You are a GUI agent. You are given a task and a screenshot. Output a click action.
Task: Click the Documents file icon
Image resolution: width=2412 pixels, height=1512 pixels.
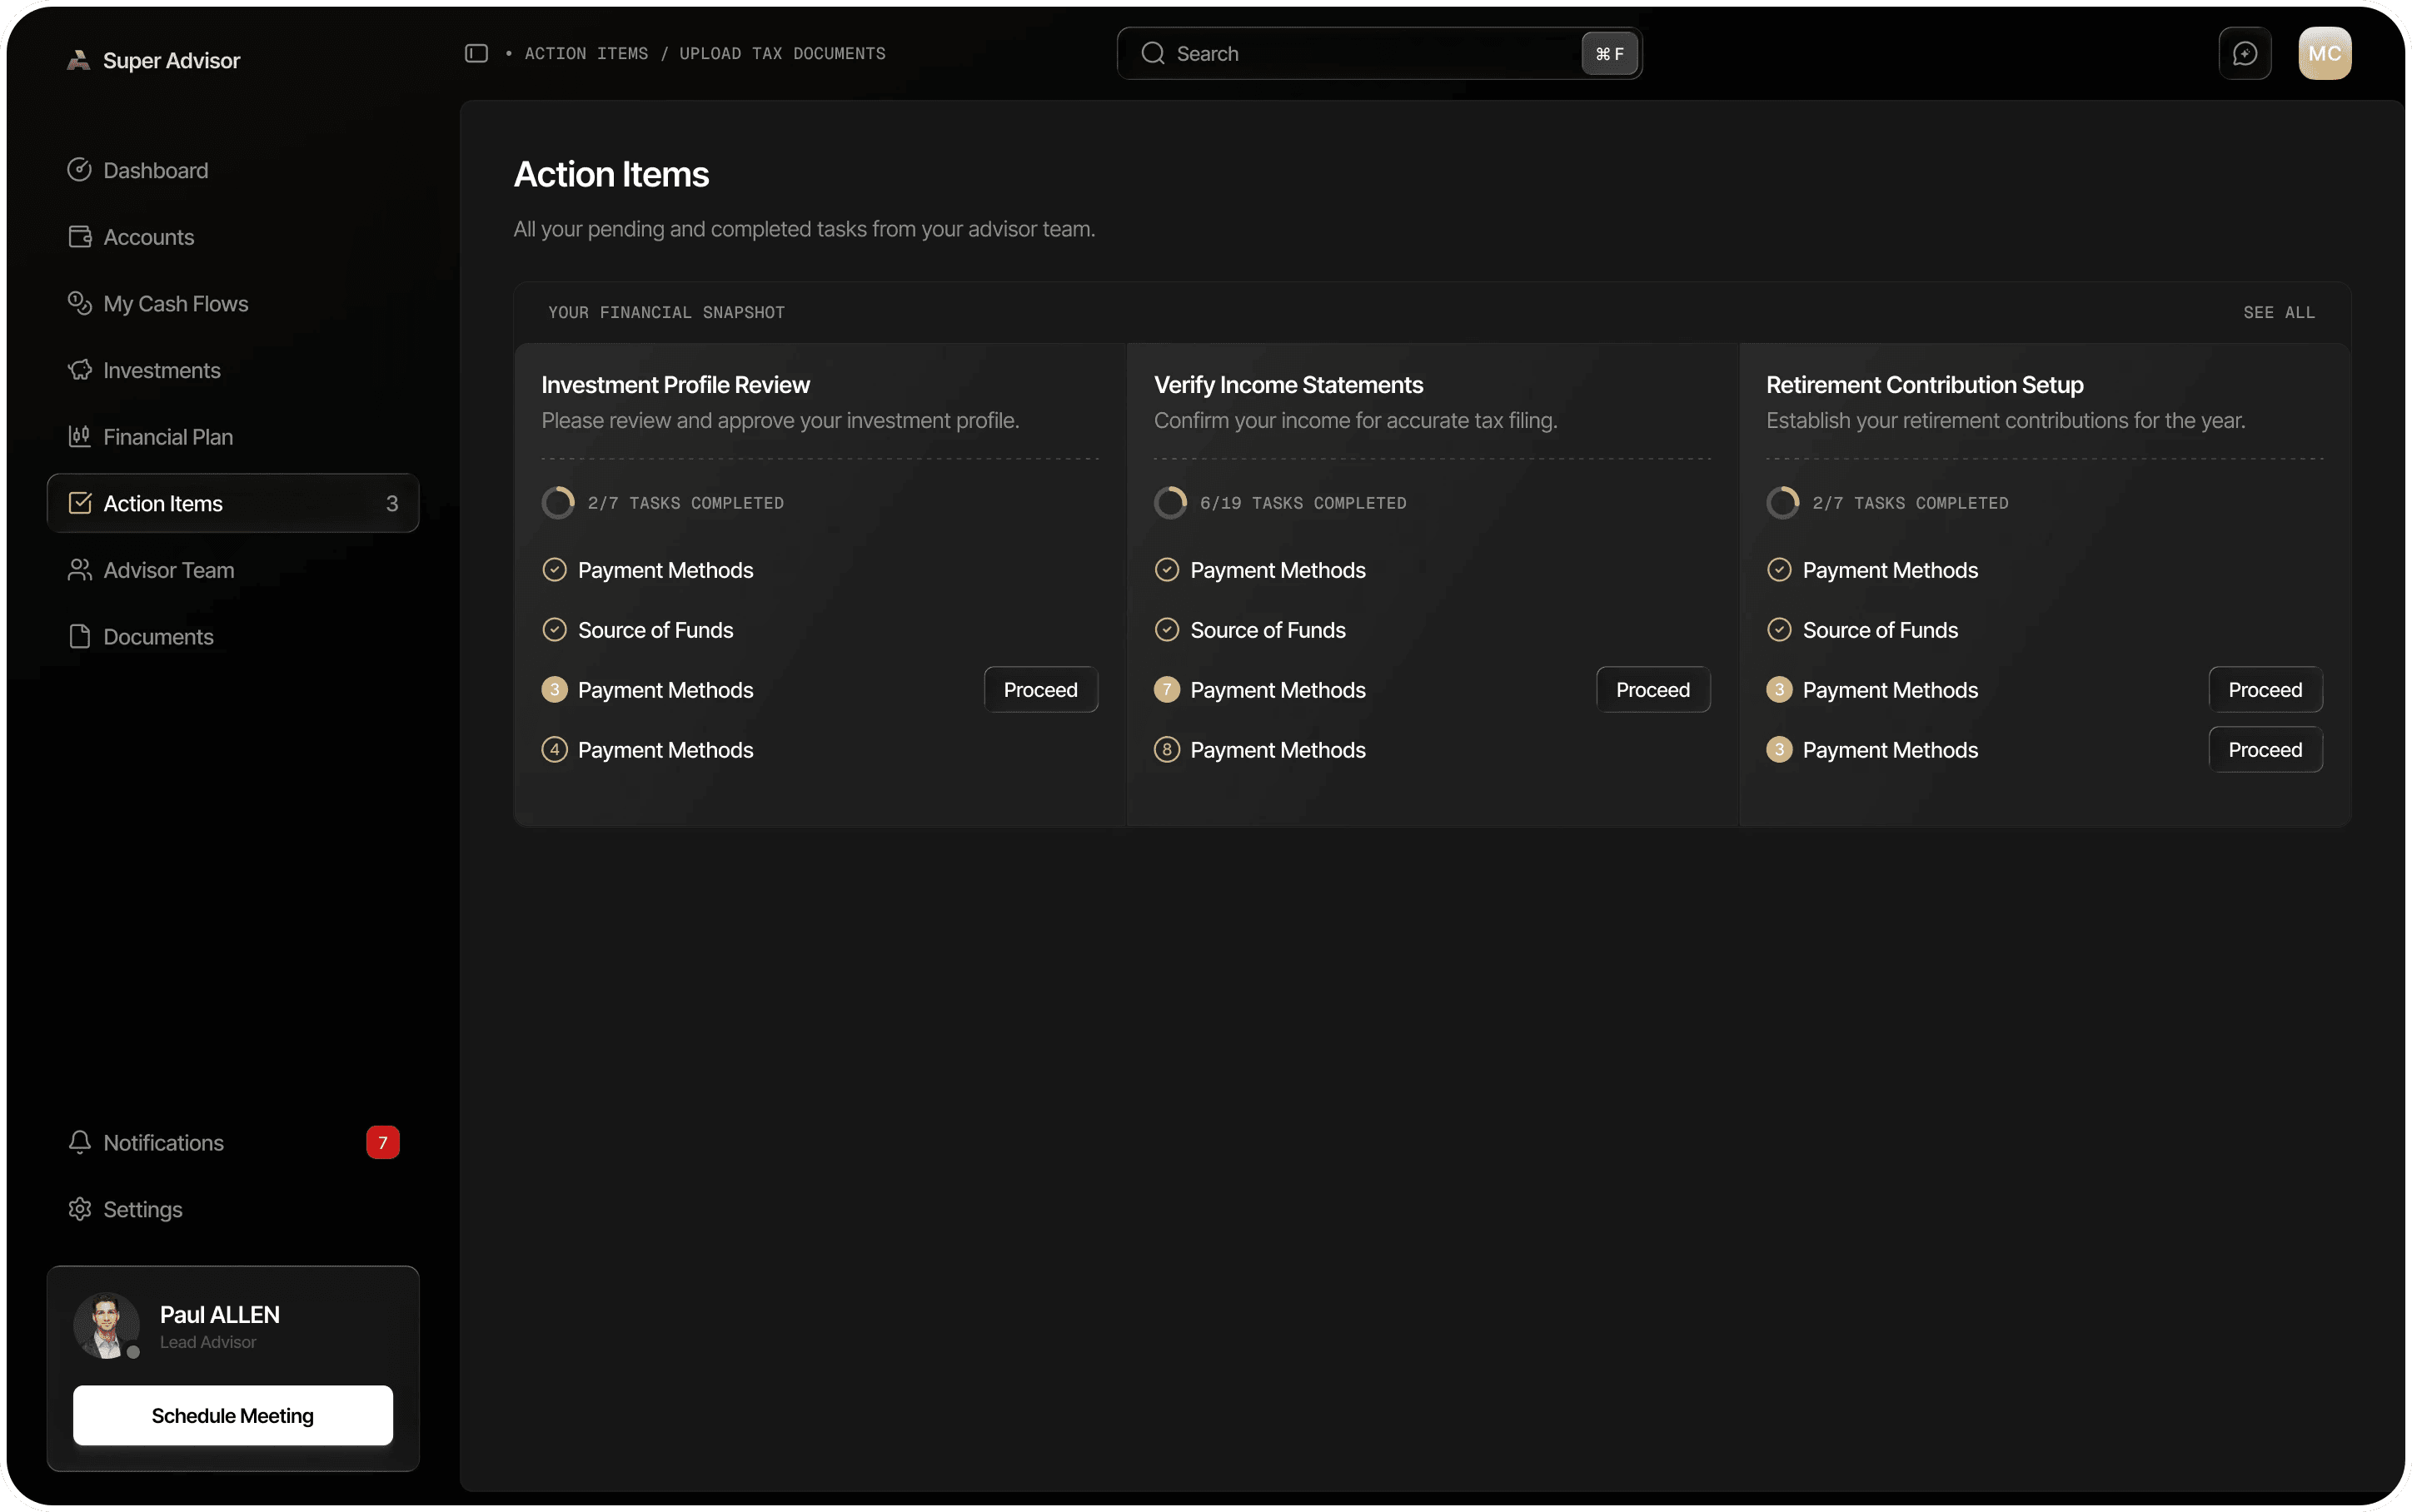79,637
